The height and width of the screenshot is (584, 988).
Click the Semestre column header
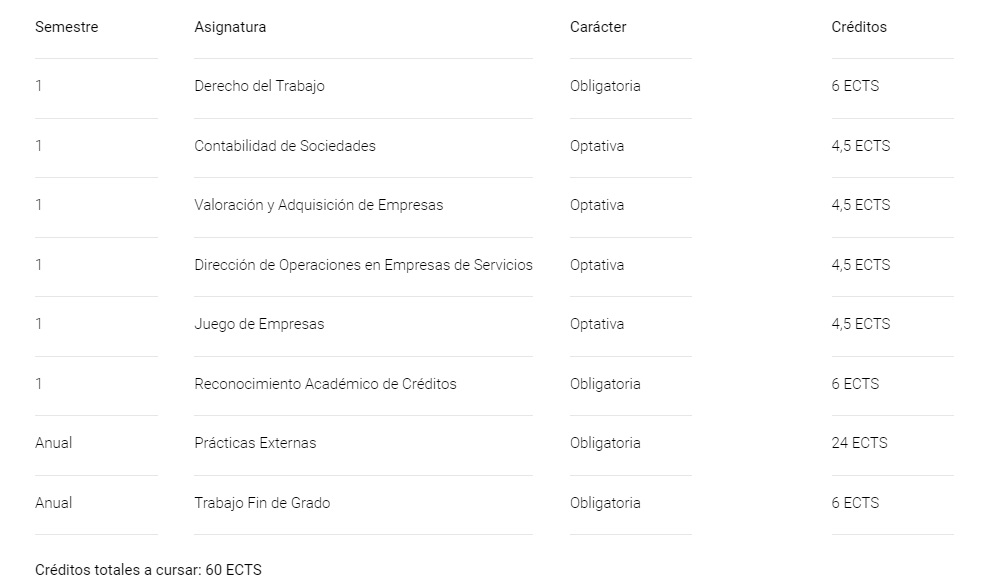tap(66, 27)
